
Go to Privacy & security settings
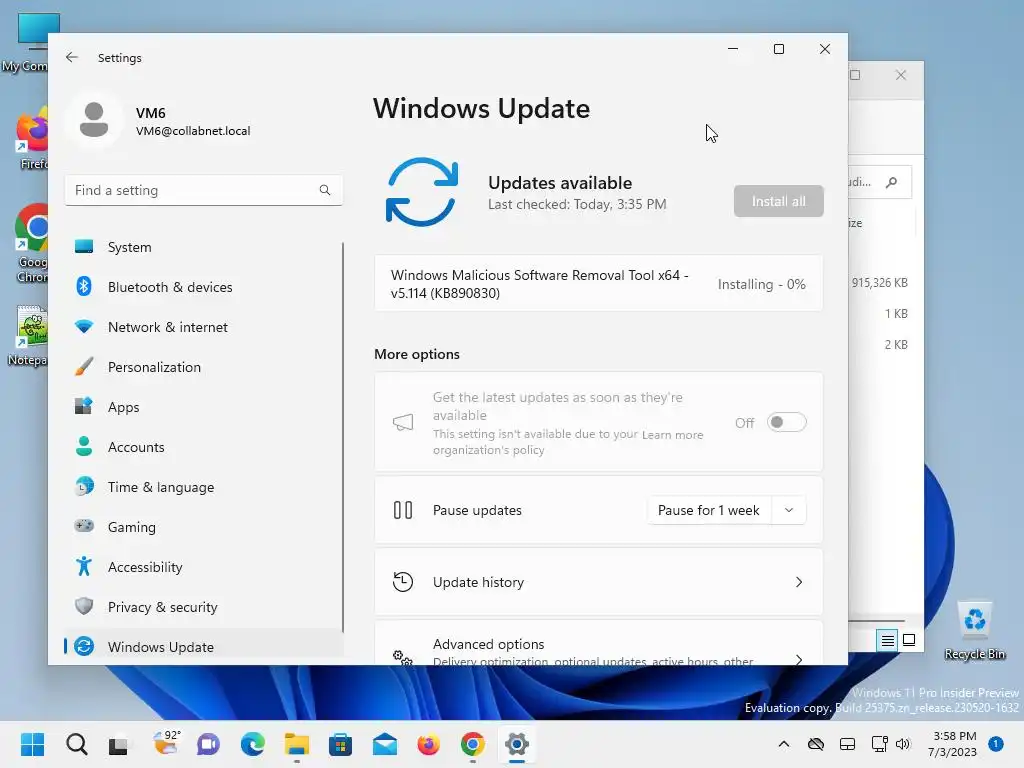point(204,607)
